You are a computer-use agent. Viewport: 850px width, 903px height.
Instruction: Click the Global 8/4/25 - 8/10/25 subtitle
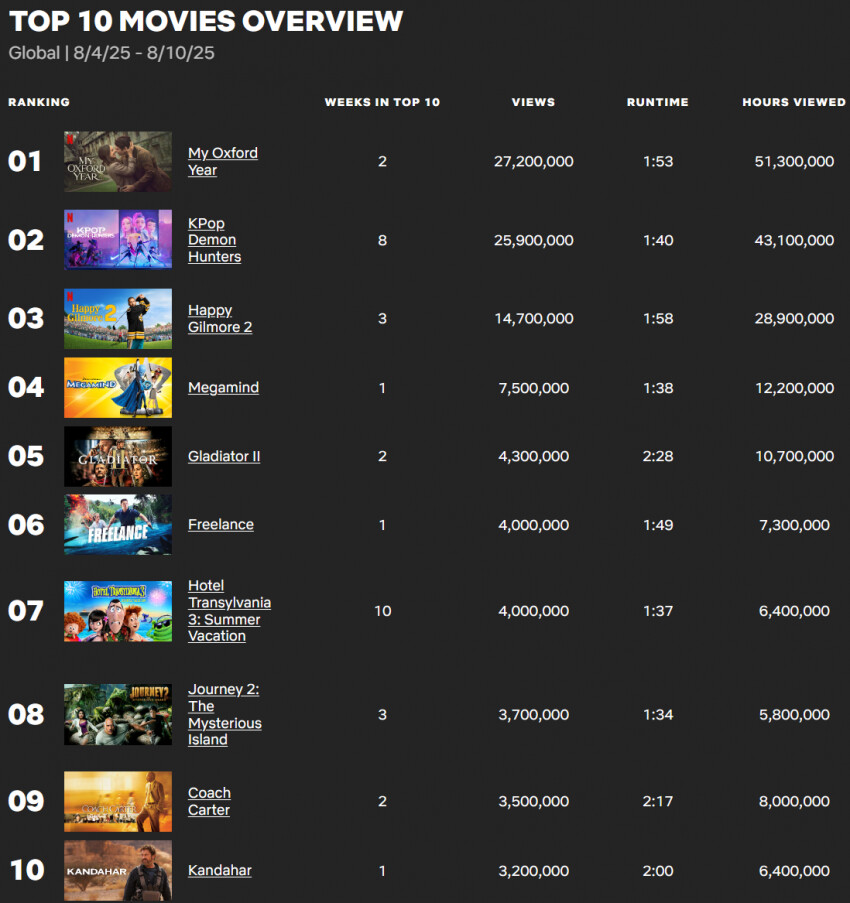click(x=111, y=53)
